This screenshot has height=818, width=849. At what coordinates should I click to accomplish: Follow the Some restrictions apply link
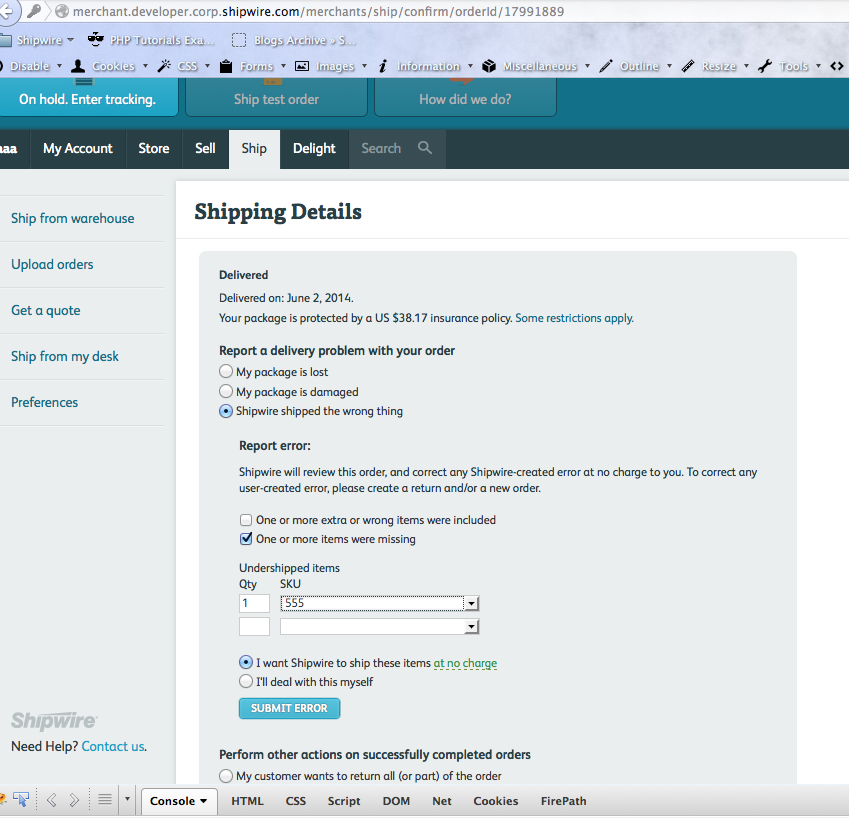574,318
